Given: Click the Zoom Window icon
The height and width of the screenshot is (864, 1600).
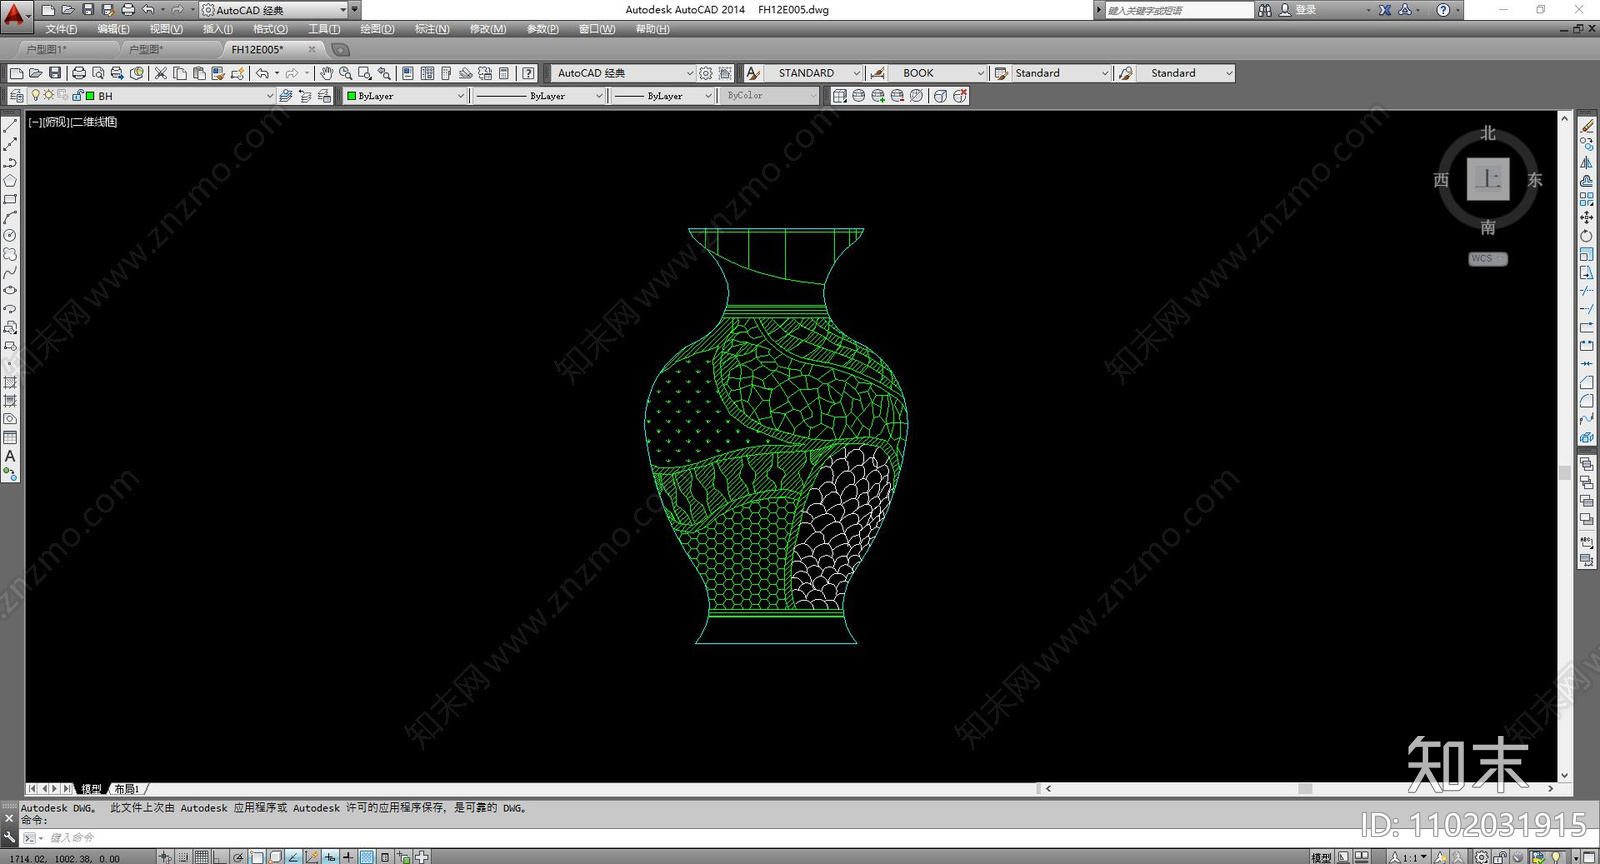Looking at the screenshot, I should pyautogui.click(x=364, y=73).
